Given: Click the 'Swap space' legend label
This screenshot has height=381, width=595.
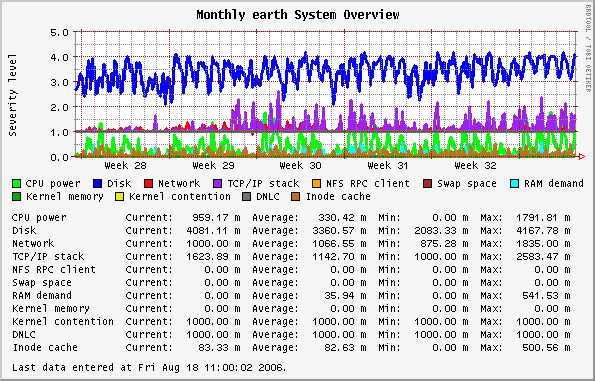Looking at the screenshot, I should (467, 184).
